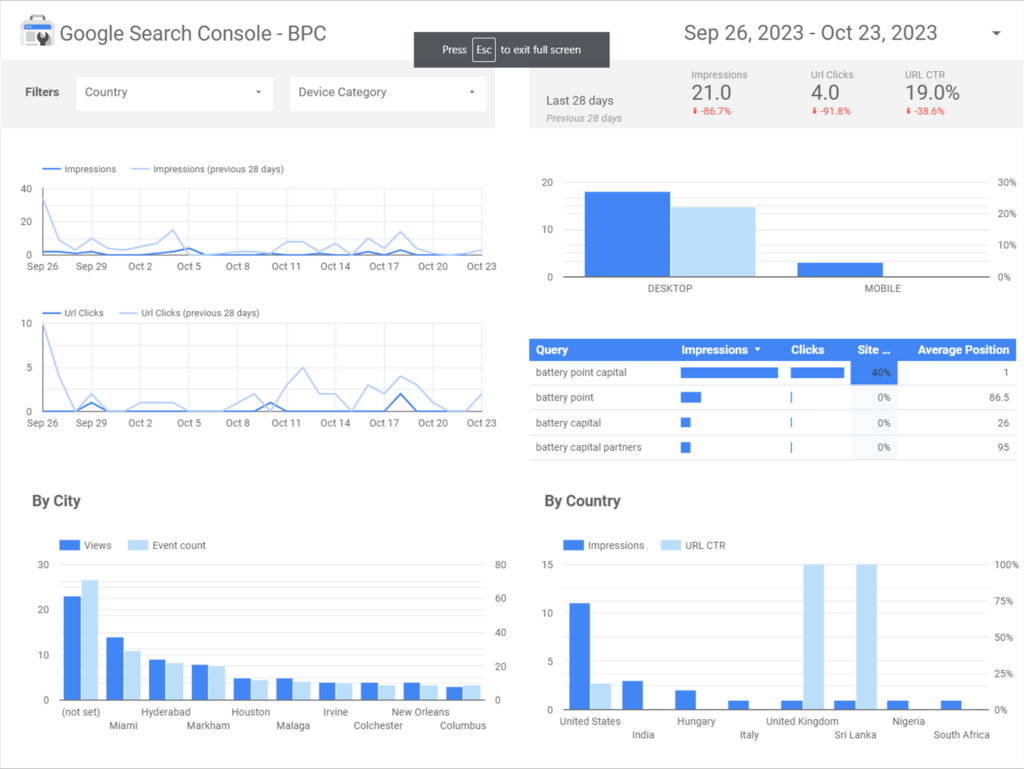Select the 'battery point capital' query row
Image resolution: width=1024 pixels, height=769 pixels.
(581, 372)
